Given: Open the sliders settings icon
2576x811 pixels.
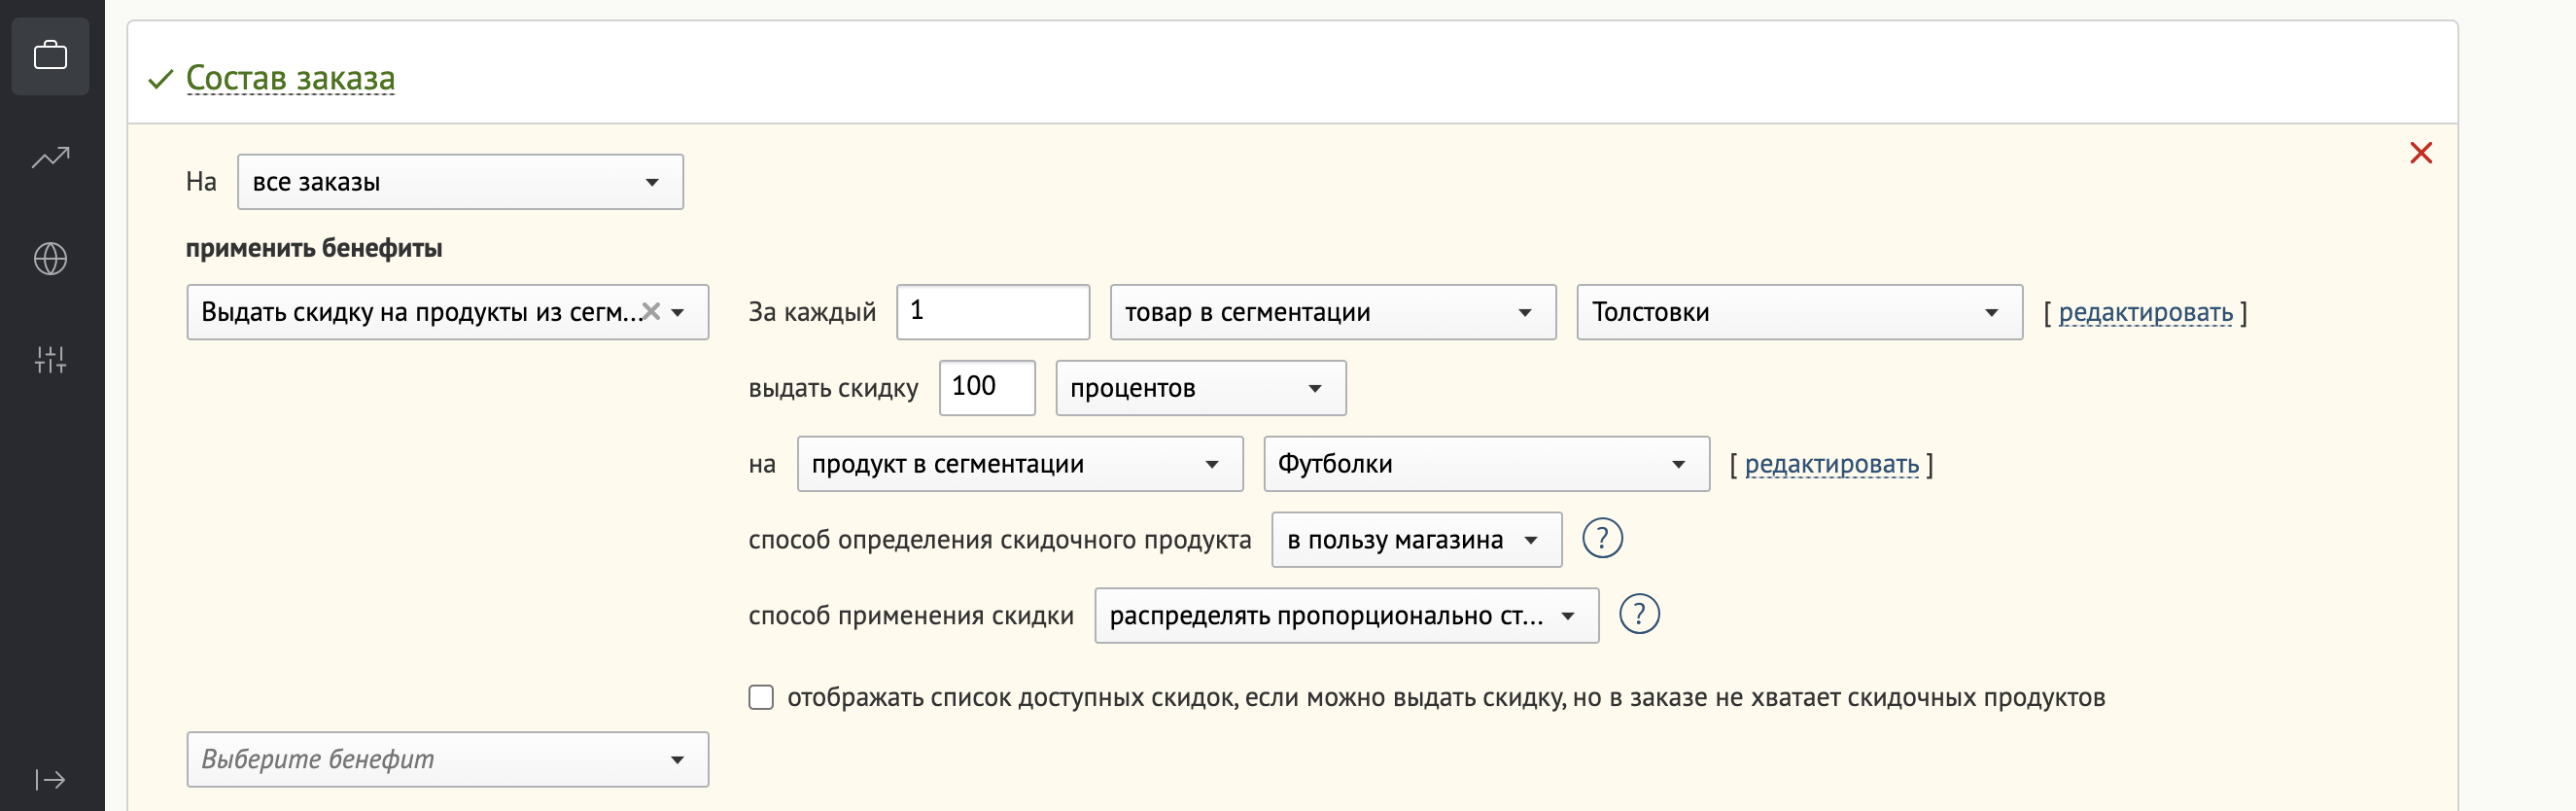Looking at the screenshot, I should (x=50, y=360).
